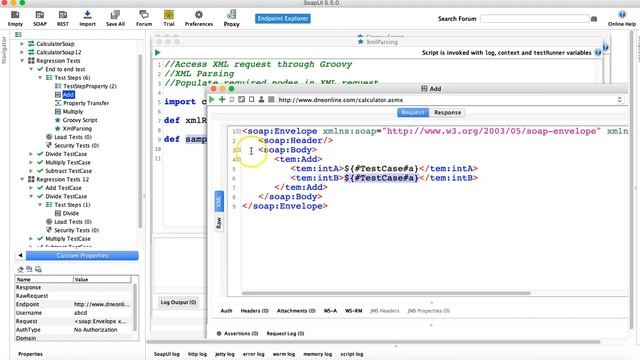640x360 pixels.
Task: Click the first icon under Custom Properties
Action: [20, 269]
